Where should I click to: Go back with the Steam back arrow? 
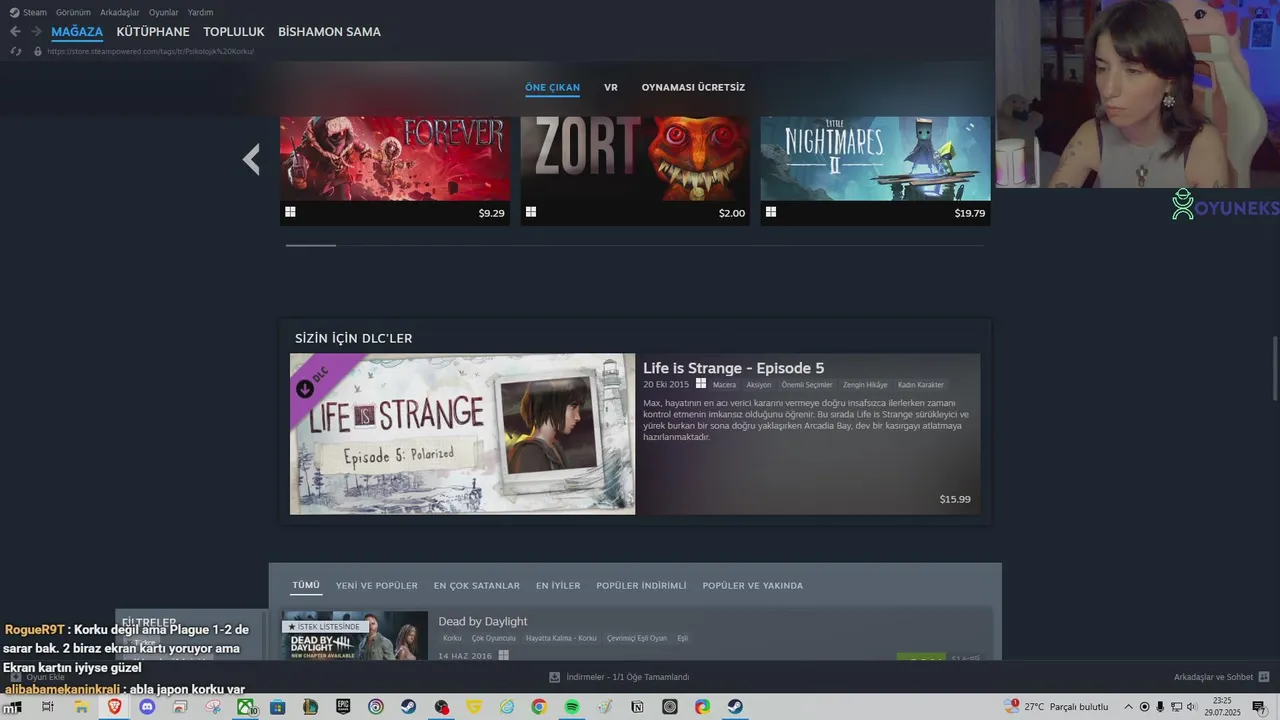click(15, 32)
